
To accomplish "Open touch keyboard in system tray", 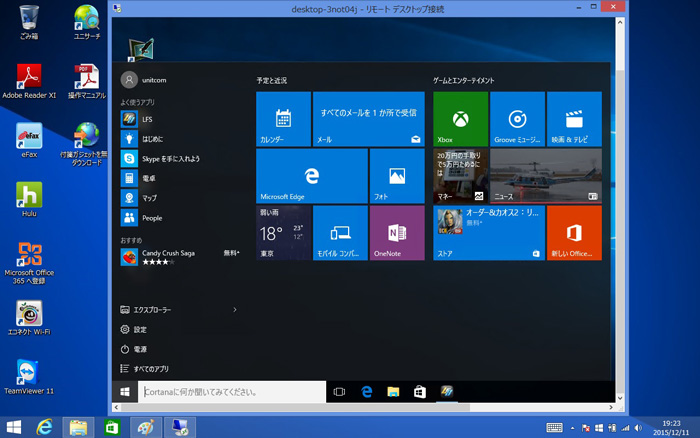I will click(x=554, y=428).
